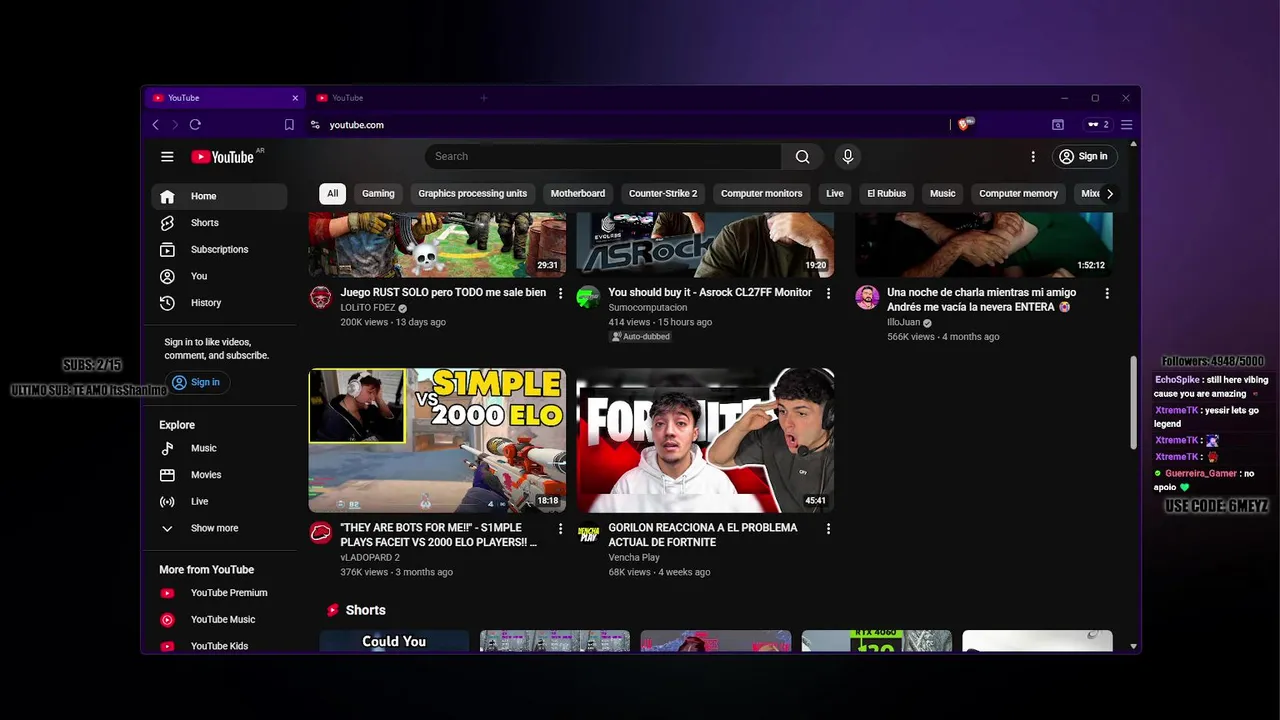This screenshot has width=1280, height=720.
Task: Switch to the second YouTube tab
Action: click(390, 98)
